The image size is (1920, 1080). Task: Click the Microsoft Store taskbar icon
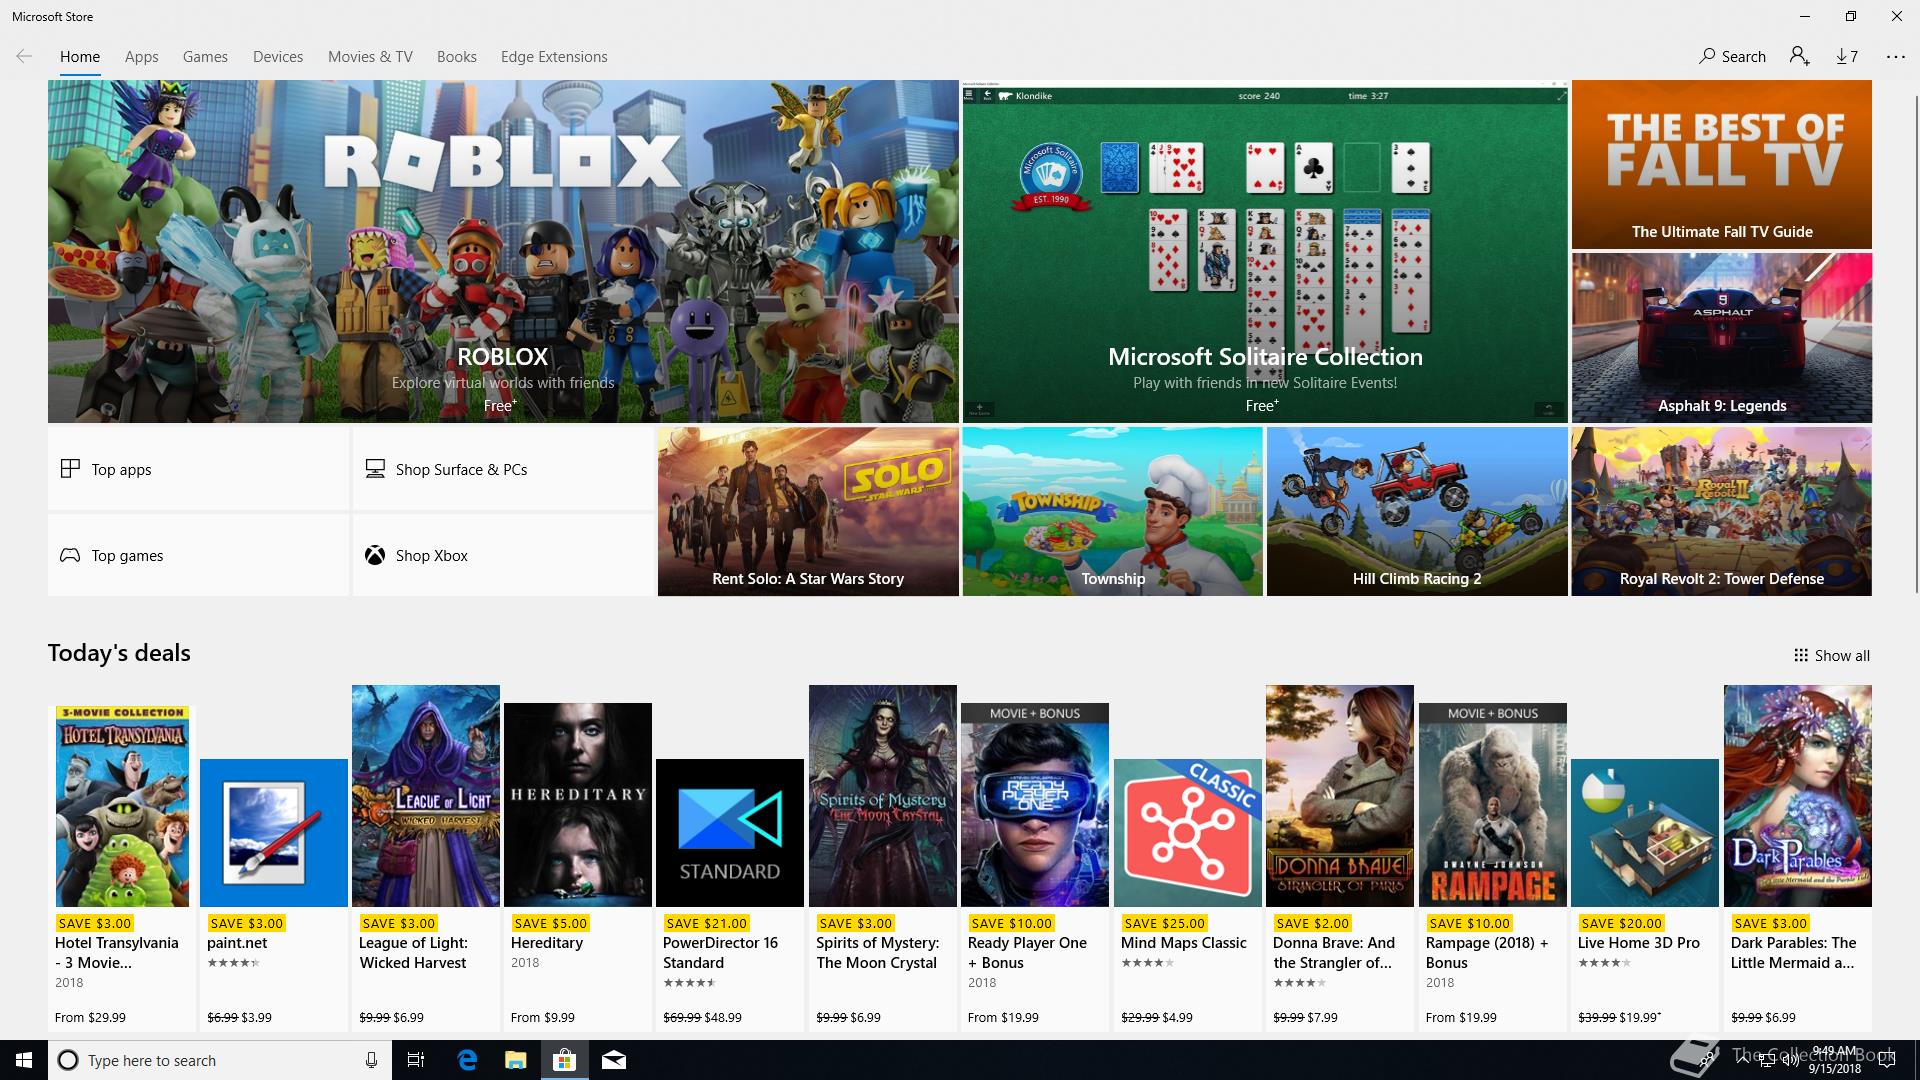[x=564, y=1060]
